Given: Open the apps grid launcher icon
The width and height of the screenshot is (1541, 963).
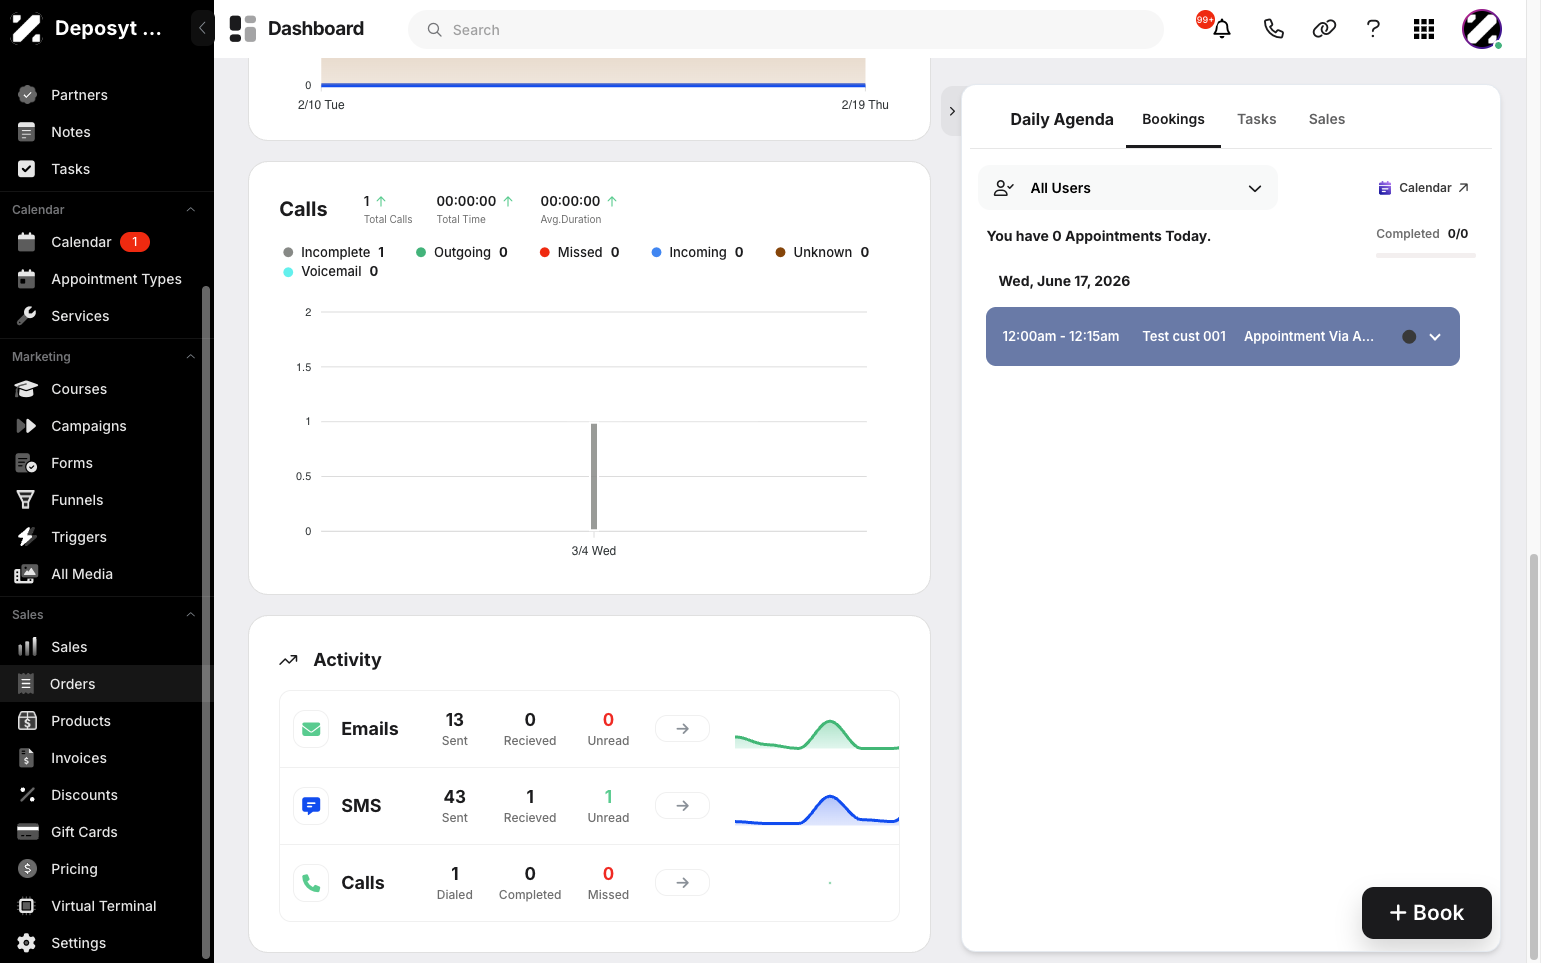Looking at the screenshot, I should click(1424, 29).
